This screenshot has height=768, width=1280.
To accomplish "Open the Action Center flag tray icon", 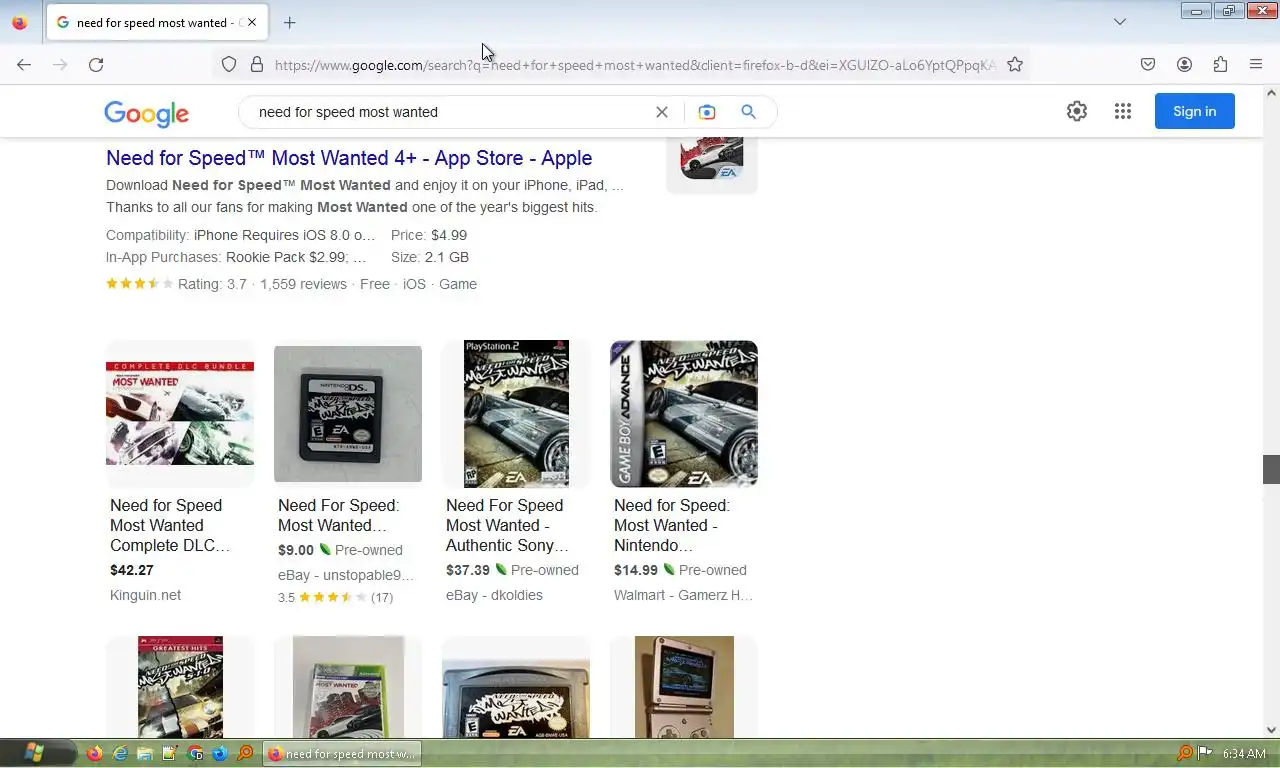I will click(x=1205, y=753).
